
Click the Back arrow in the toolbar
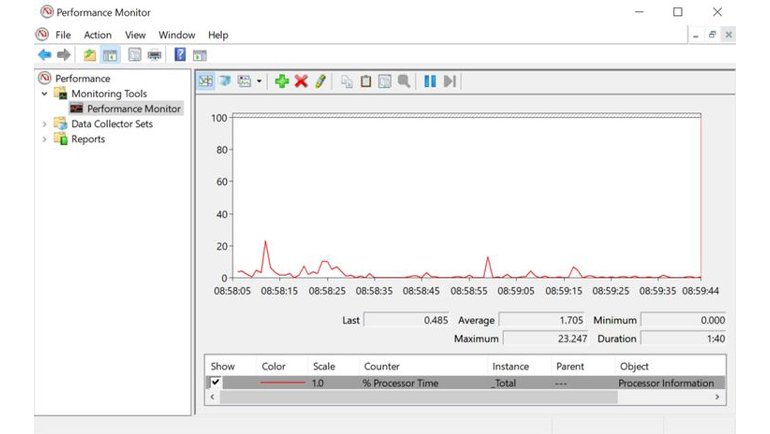click(45, 54)
